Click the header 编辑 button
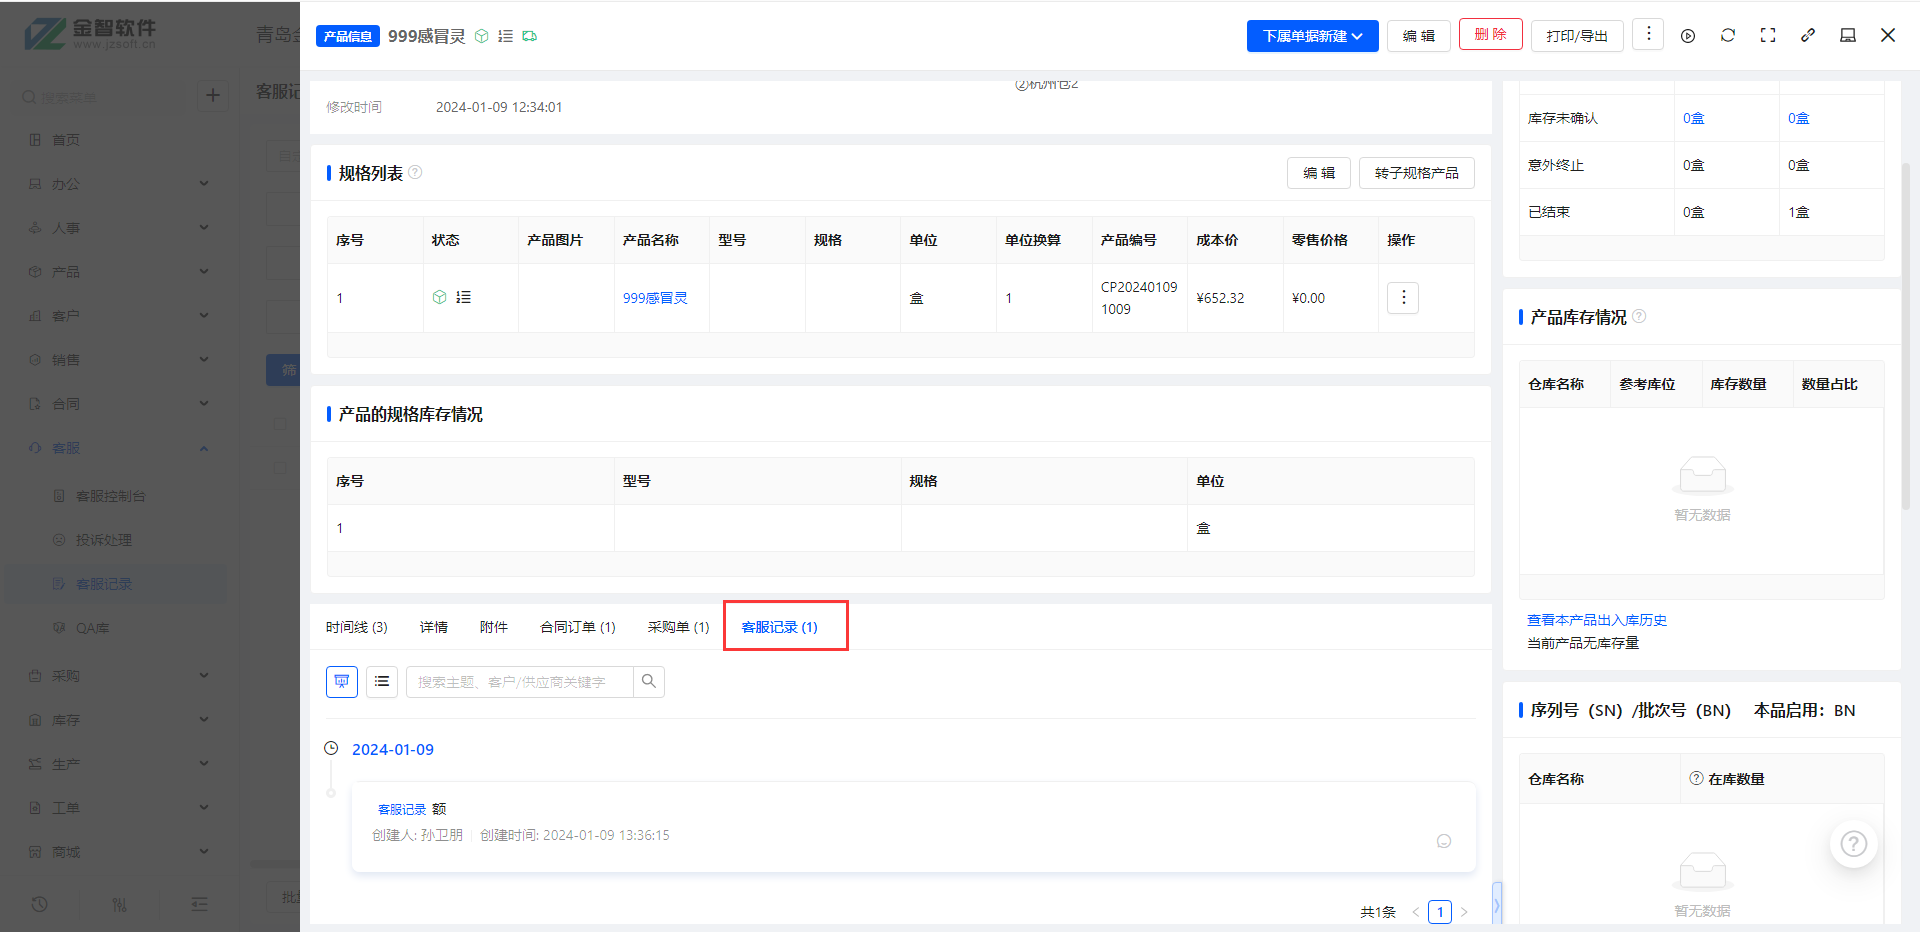 click(x=1418, y=36)
